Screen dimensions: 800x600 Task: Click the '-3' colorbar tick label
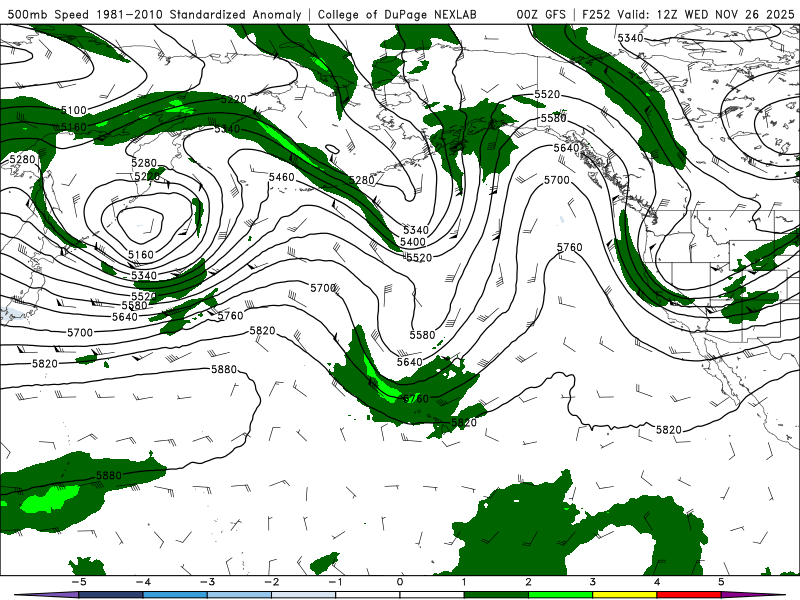[x=207, y=582]
